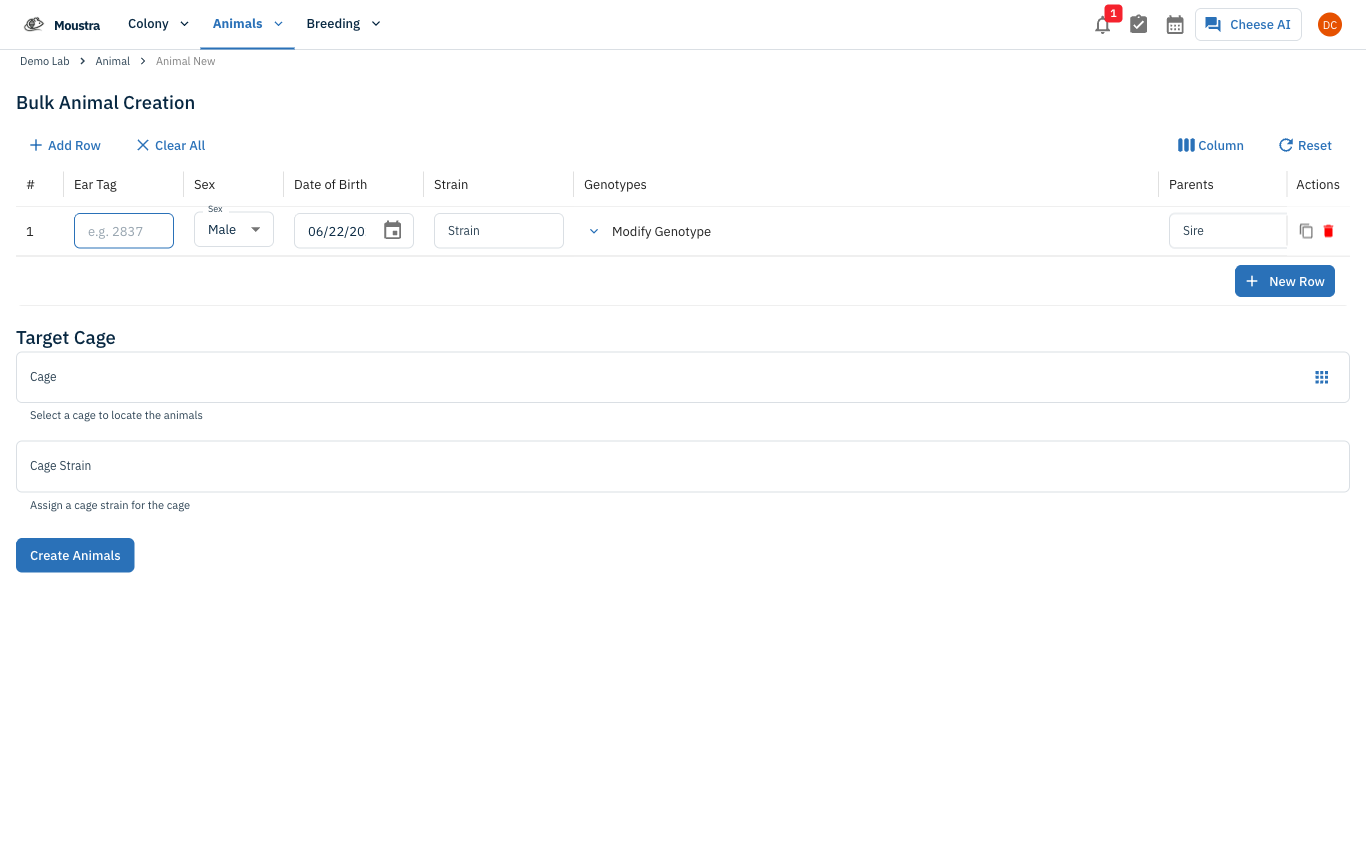
Task: Open the Column settings
Action: pyautogui.click(x=1211, y=146)
